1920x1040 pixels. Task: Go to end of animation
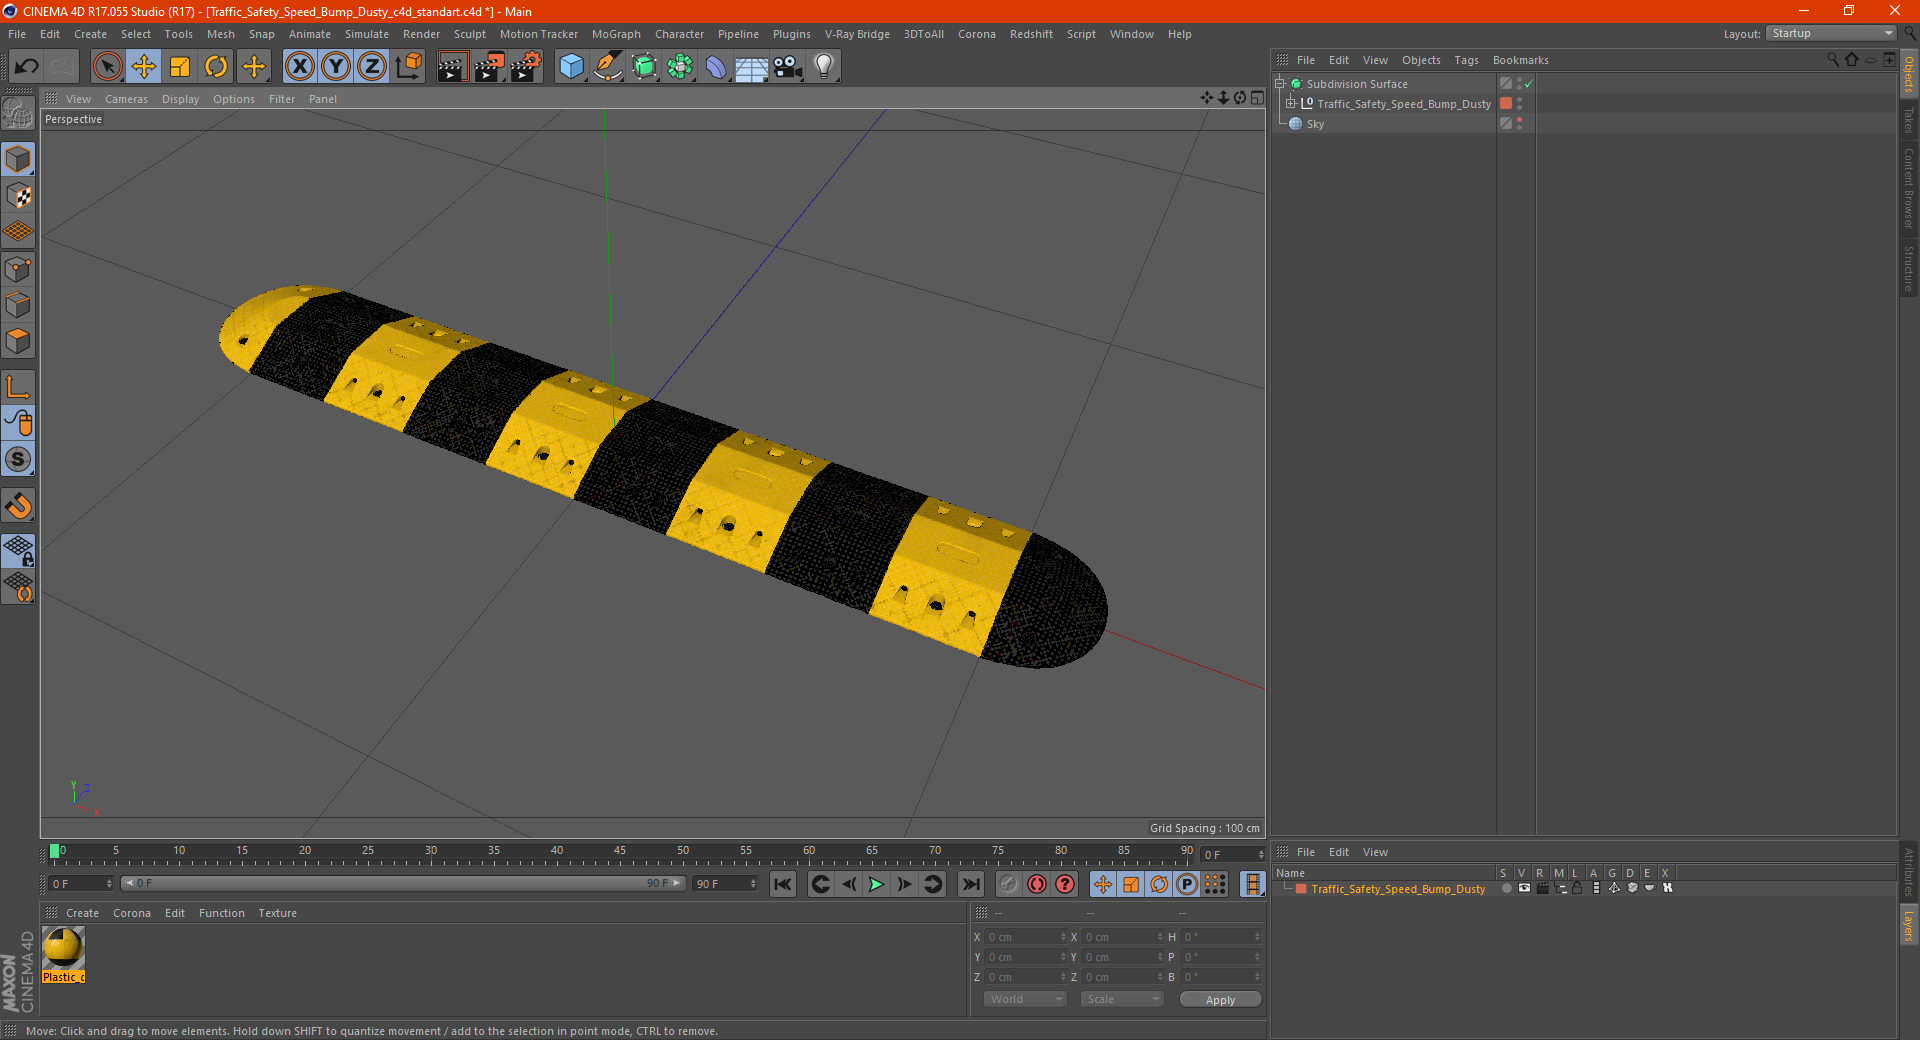coord(970,884)
